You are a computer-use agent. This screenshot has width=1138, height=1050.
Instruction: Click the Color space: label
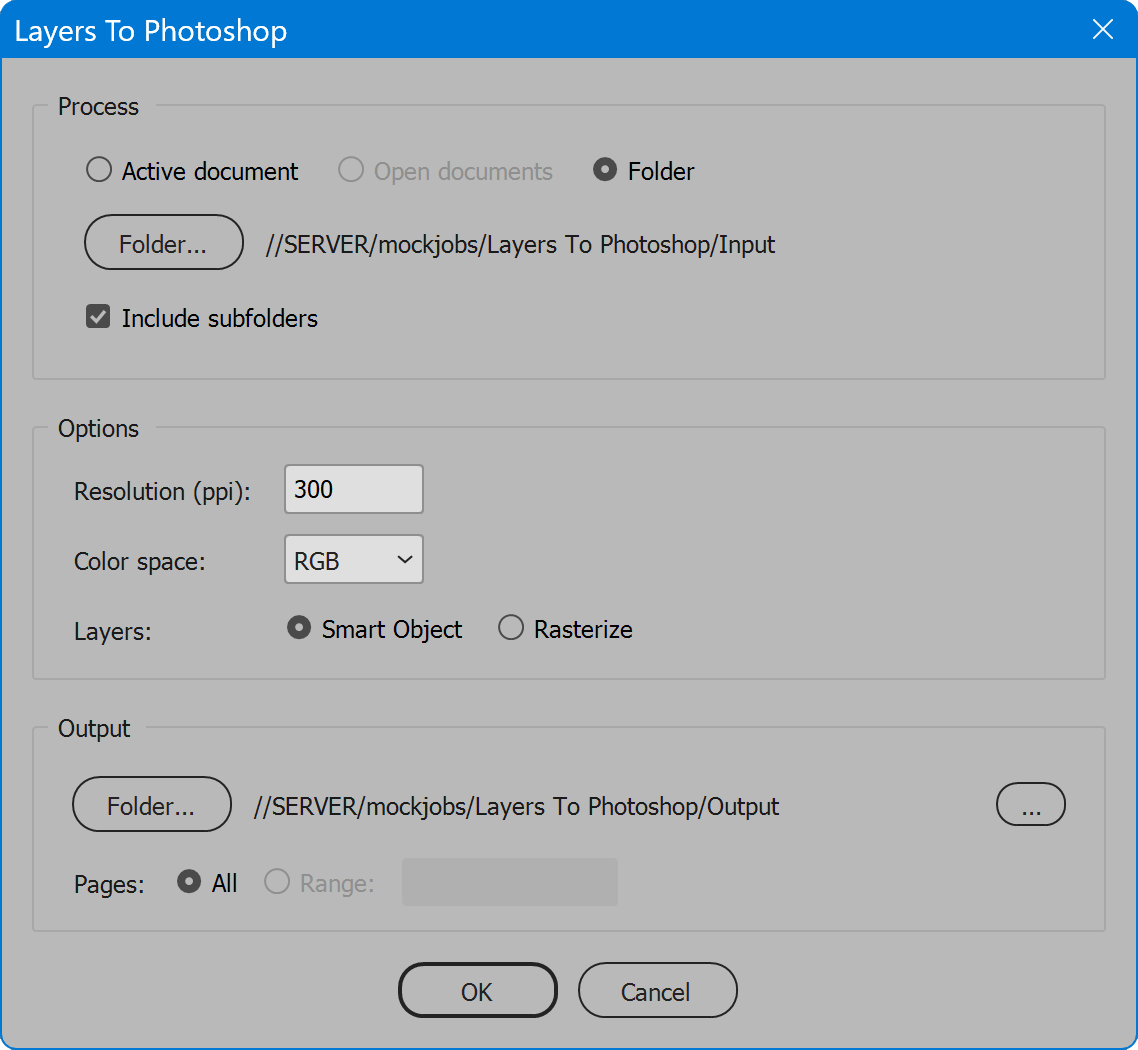click(139, 562)
